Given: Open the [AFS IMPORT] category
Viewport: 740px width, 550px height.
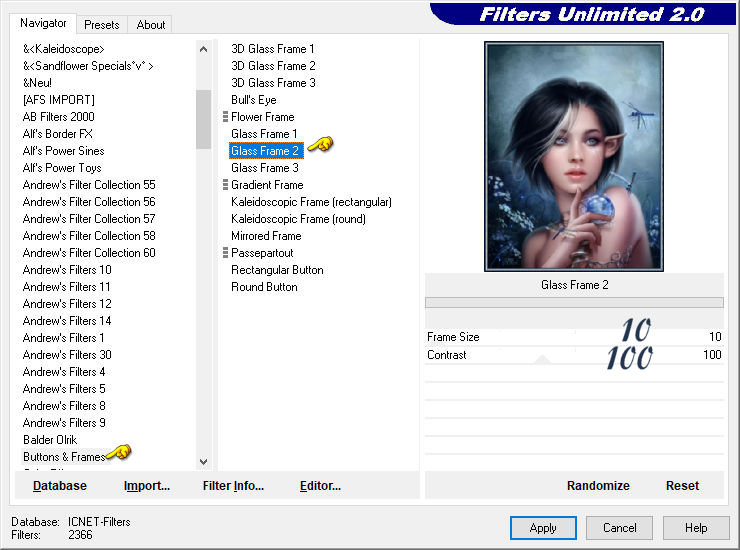Looking at the screenshot, I should (59, 100).
